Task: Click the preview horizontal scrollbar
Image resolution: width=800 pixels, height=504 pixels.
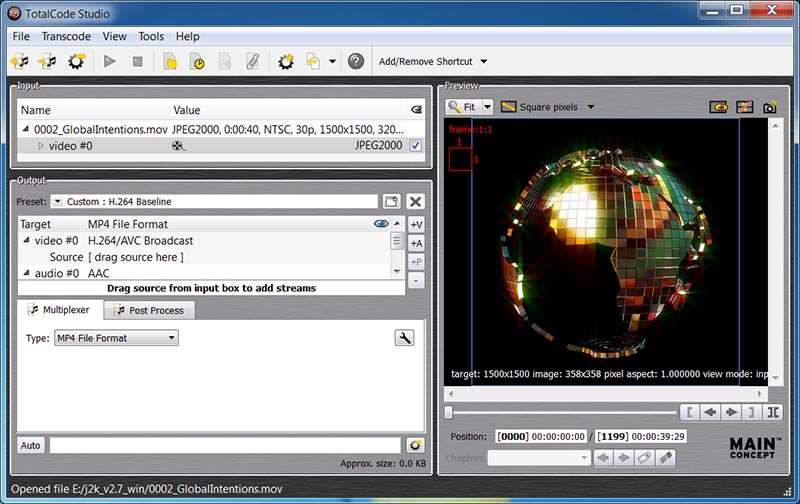Action: tap(606, 394)
